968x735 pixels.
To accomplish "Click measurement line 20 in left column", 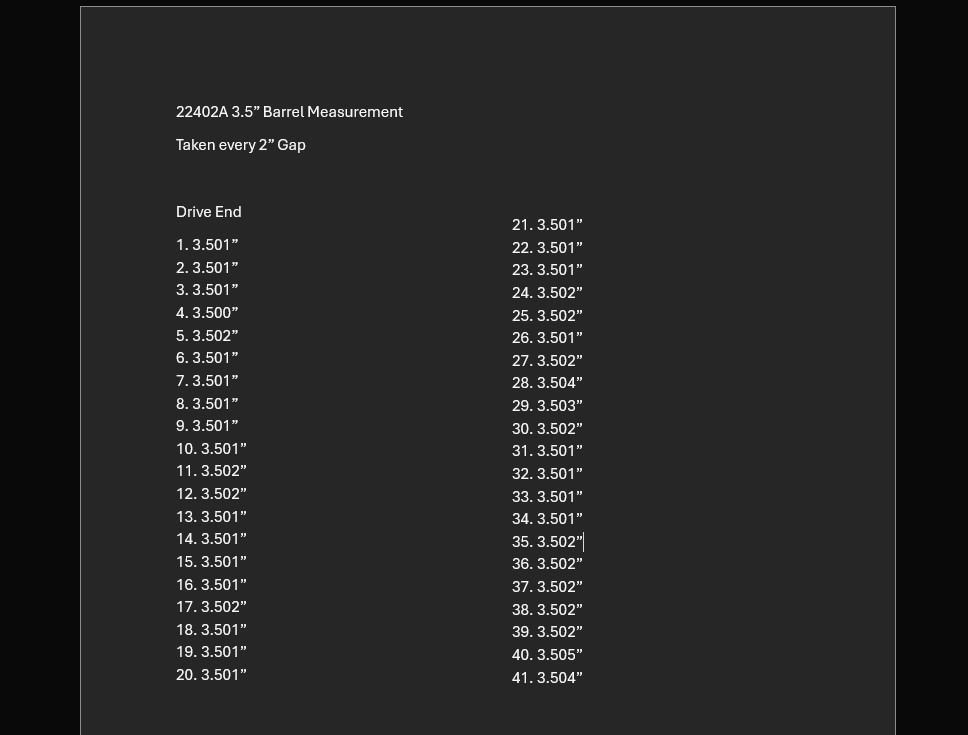I will point(211,675).
